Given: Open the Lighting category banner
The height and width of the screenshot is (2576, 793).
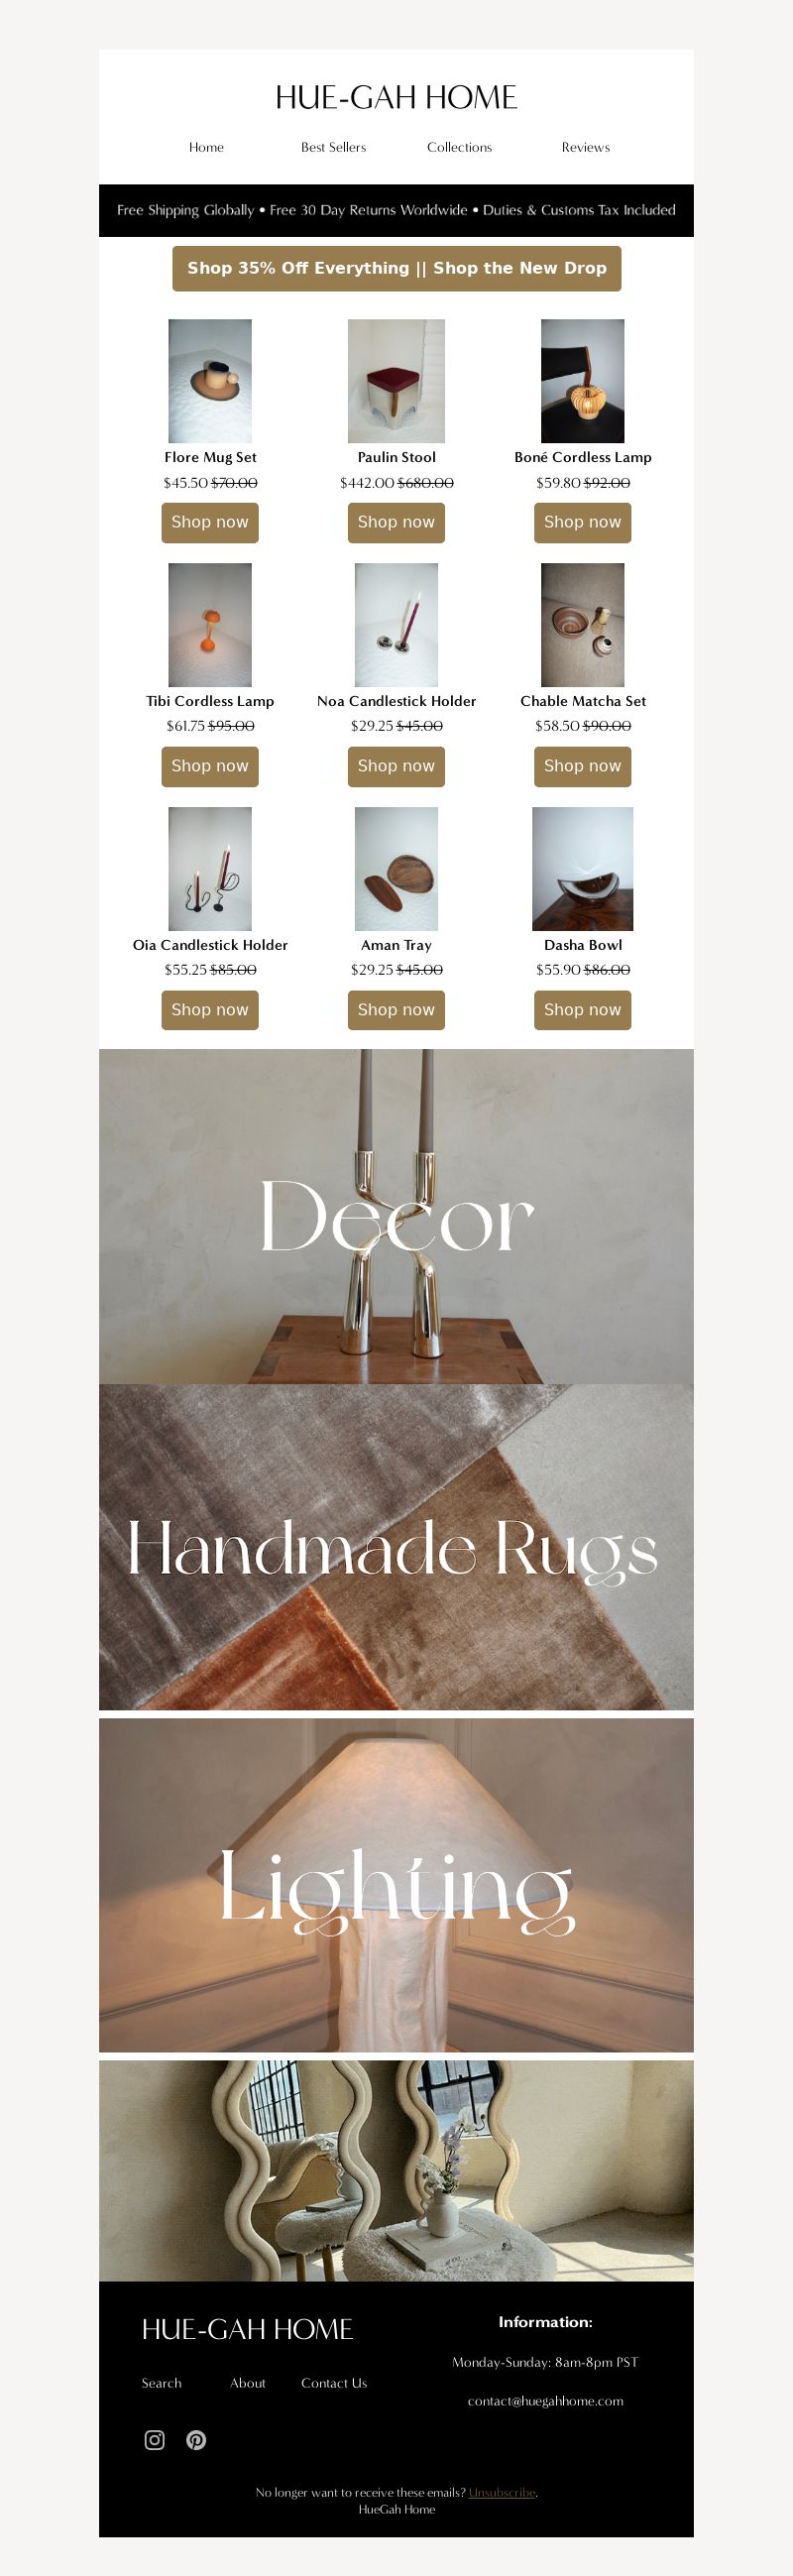Looking at the screenshot, I should pos(396,1885).
